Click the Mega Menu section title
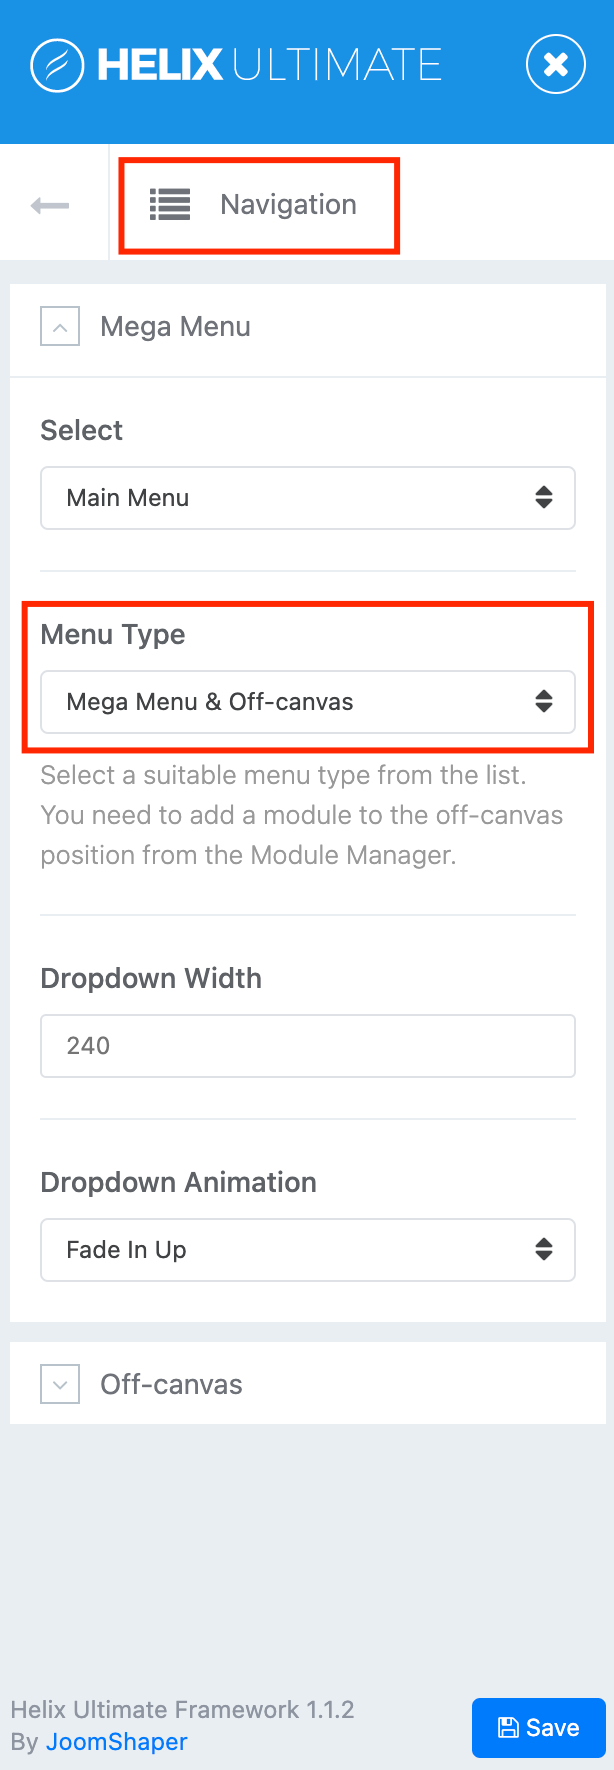Screen dimensions: 614x1770 tap(175, 327)
